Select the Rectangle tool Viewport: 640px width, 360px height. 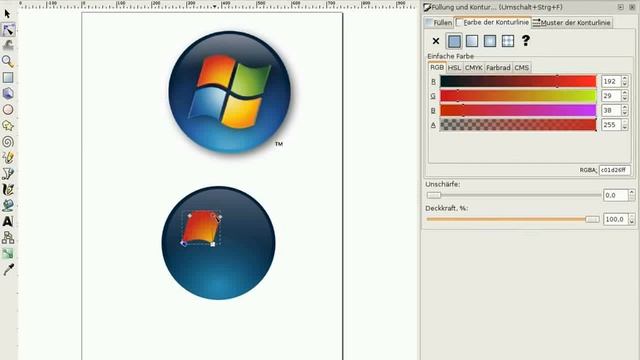point(8,78)
